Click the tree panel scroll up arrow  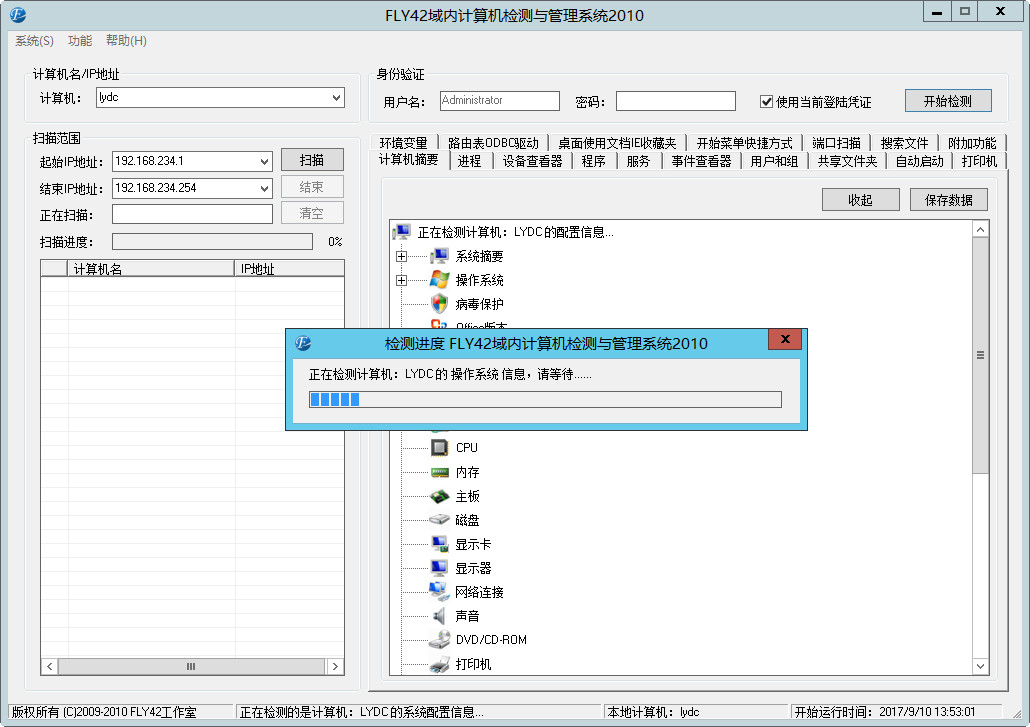980,229
